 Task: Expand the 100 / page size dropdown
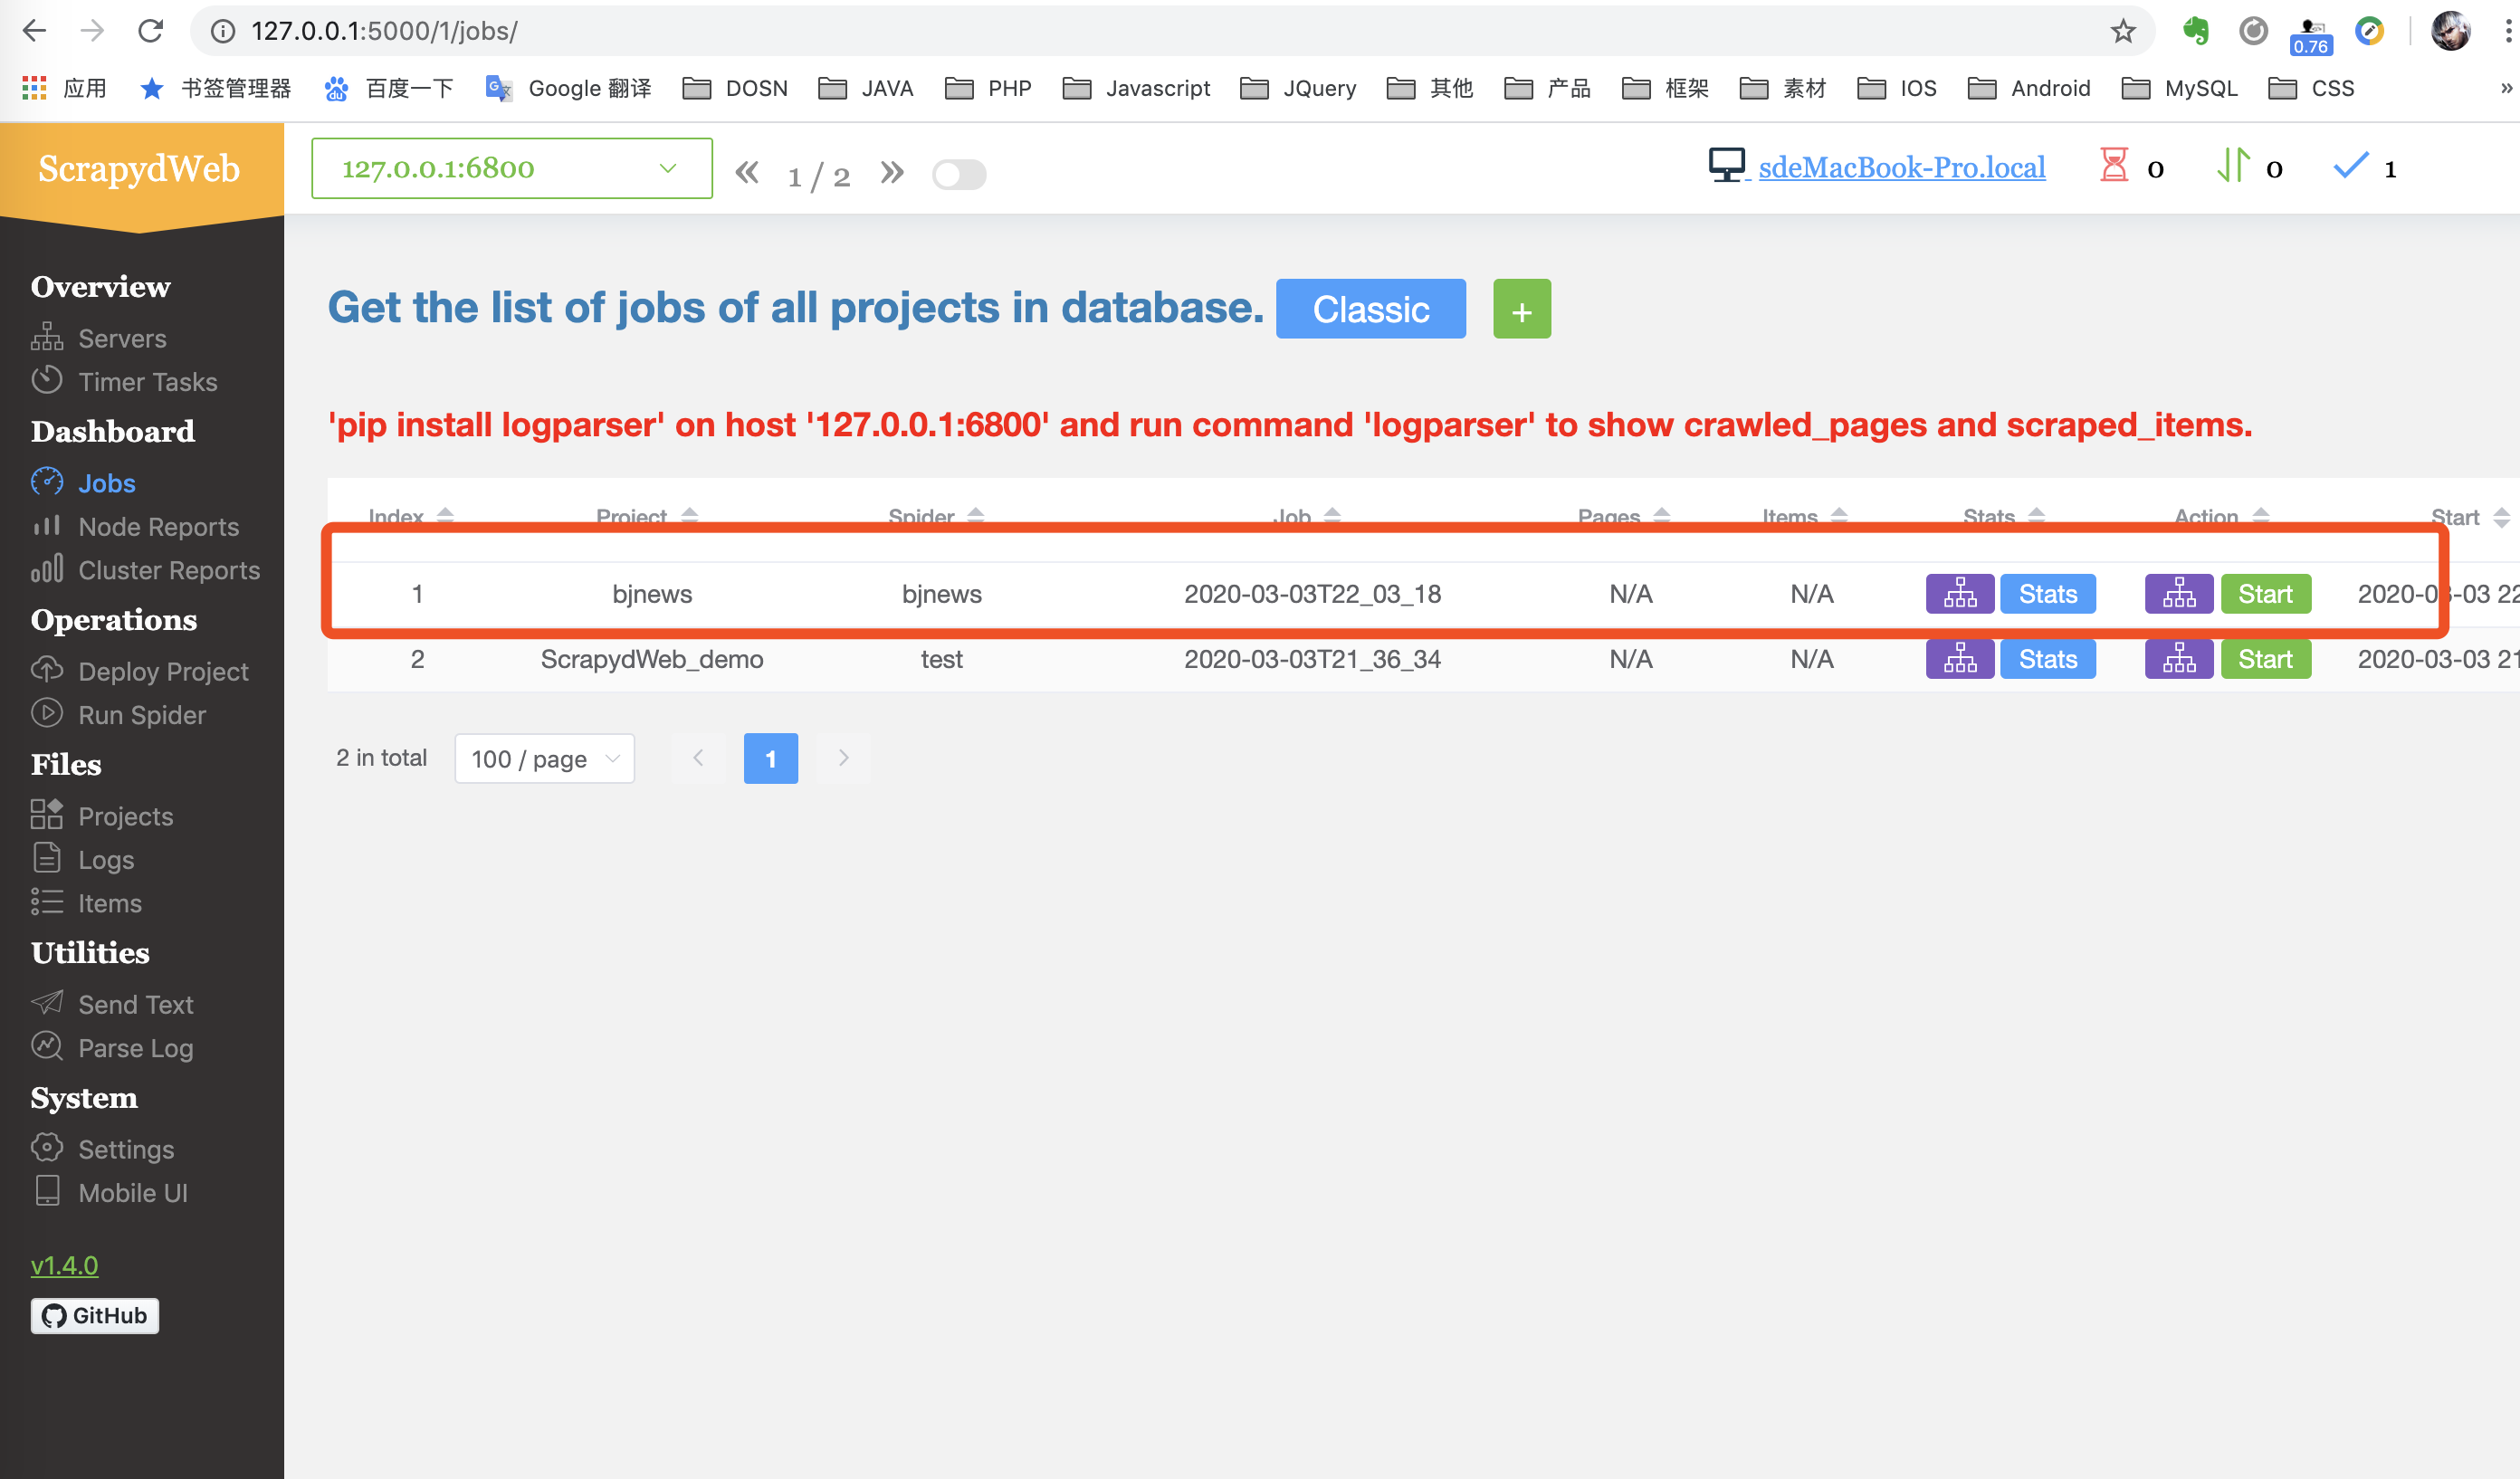(544, 759)
